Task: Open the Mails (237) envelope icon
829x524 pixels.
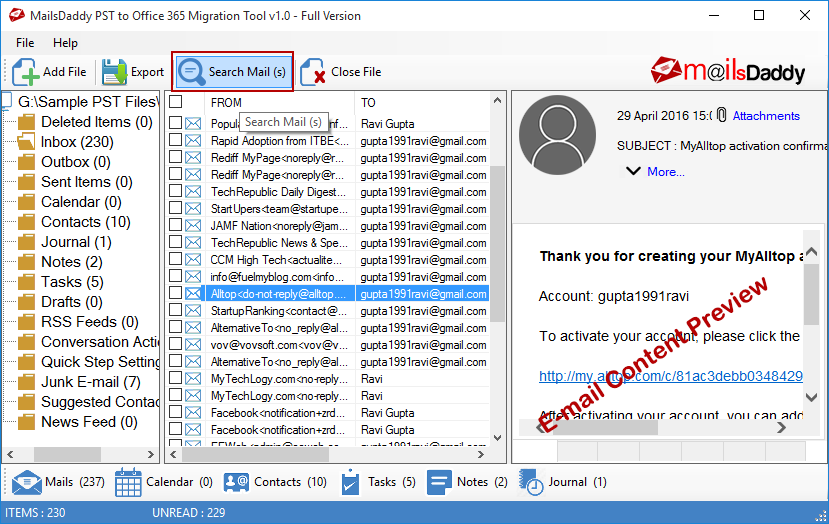Action: [x=26, y=482]
